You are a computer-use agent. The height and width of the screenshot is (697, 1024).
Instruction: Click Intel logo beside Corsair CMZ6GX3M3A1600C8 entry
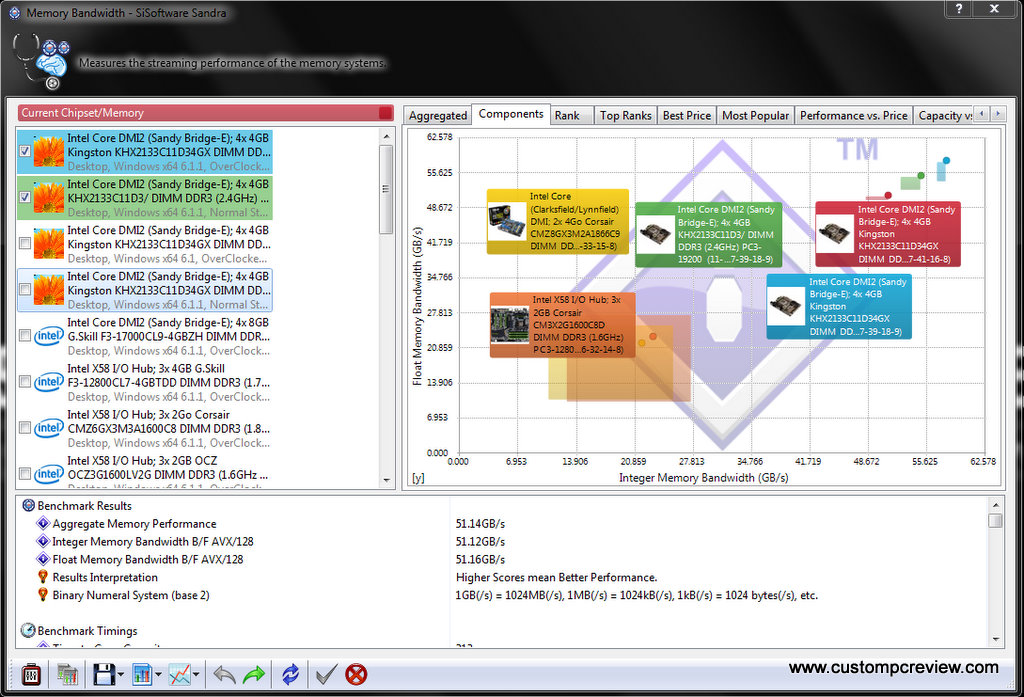pos(49,429)
